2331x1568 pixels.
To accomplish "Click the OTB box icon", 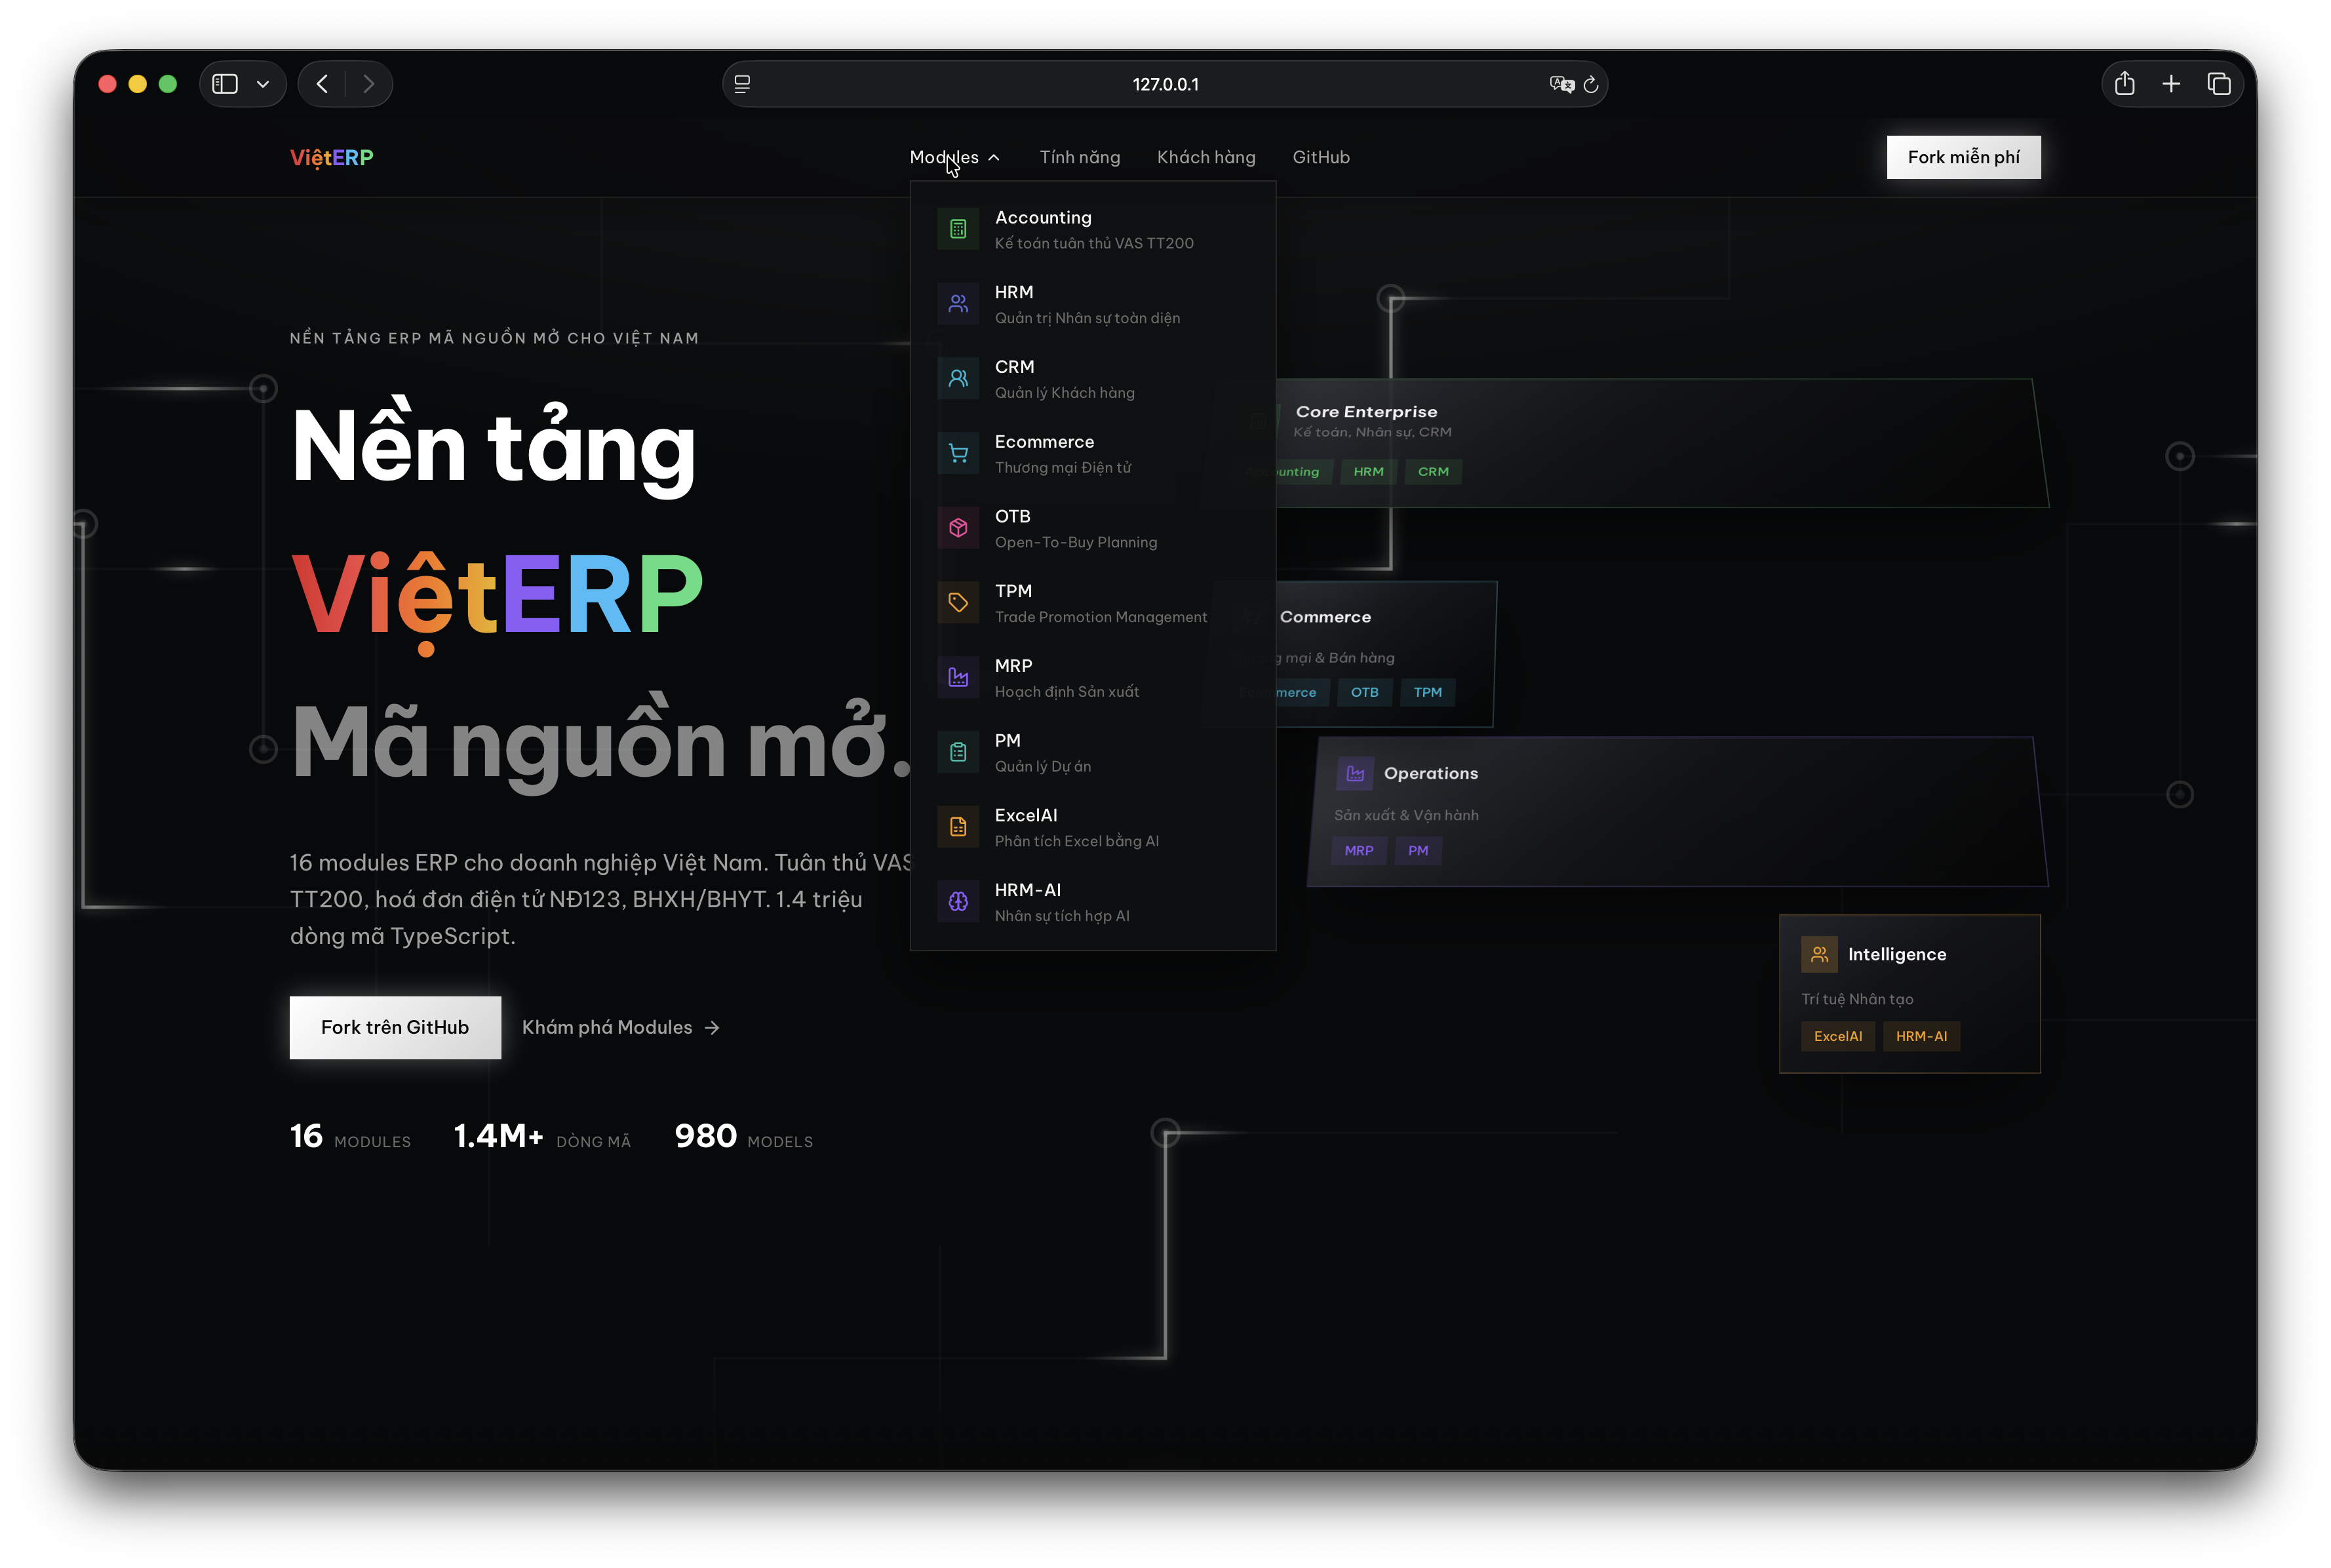I will coord(958,528).
